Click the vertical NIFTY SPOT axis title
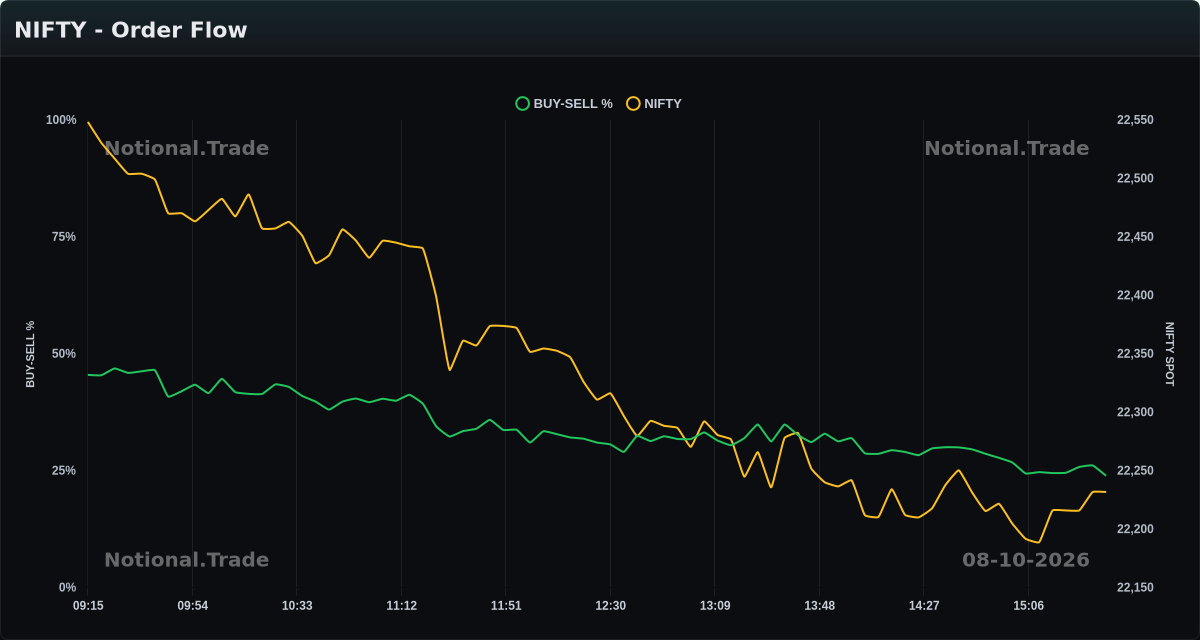This screenshot has width=1200, height=640. (1170, 354)
